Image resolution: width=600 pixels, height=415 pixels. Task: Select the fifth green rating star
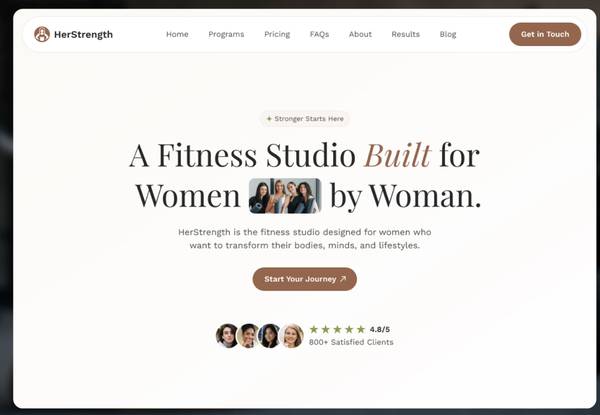pyautogui.click(x=361, y=329)
